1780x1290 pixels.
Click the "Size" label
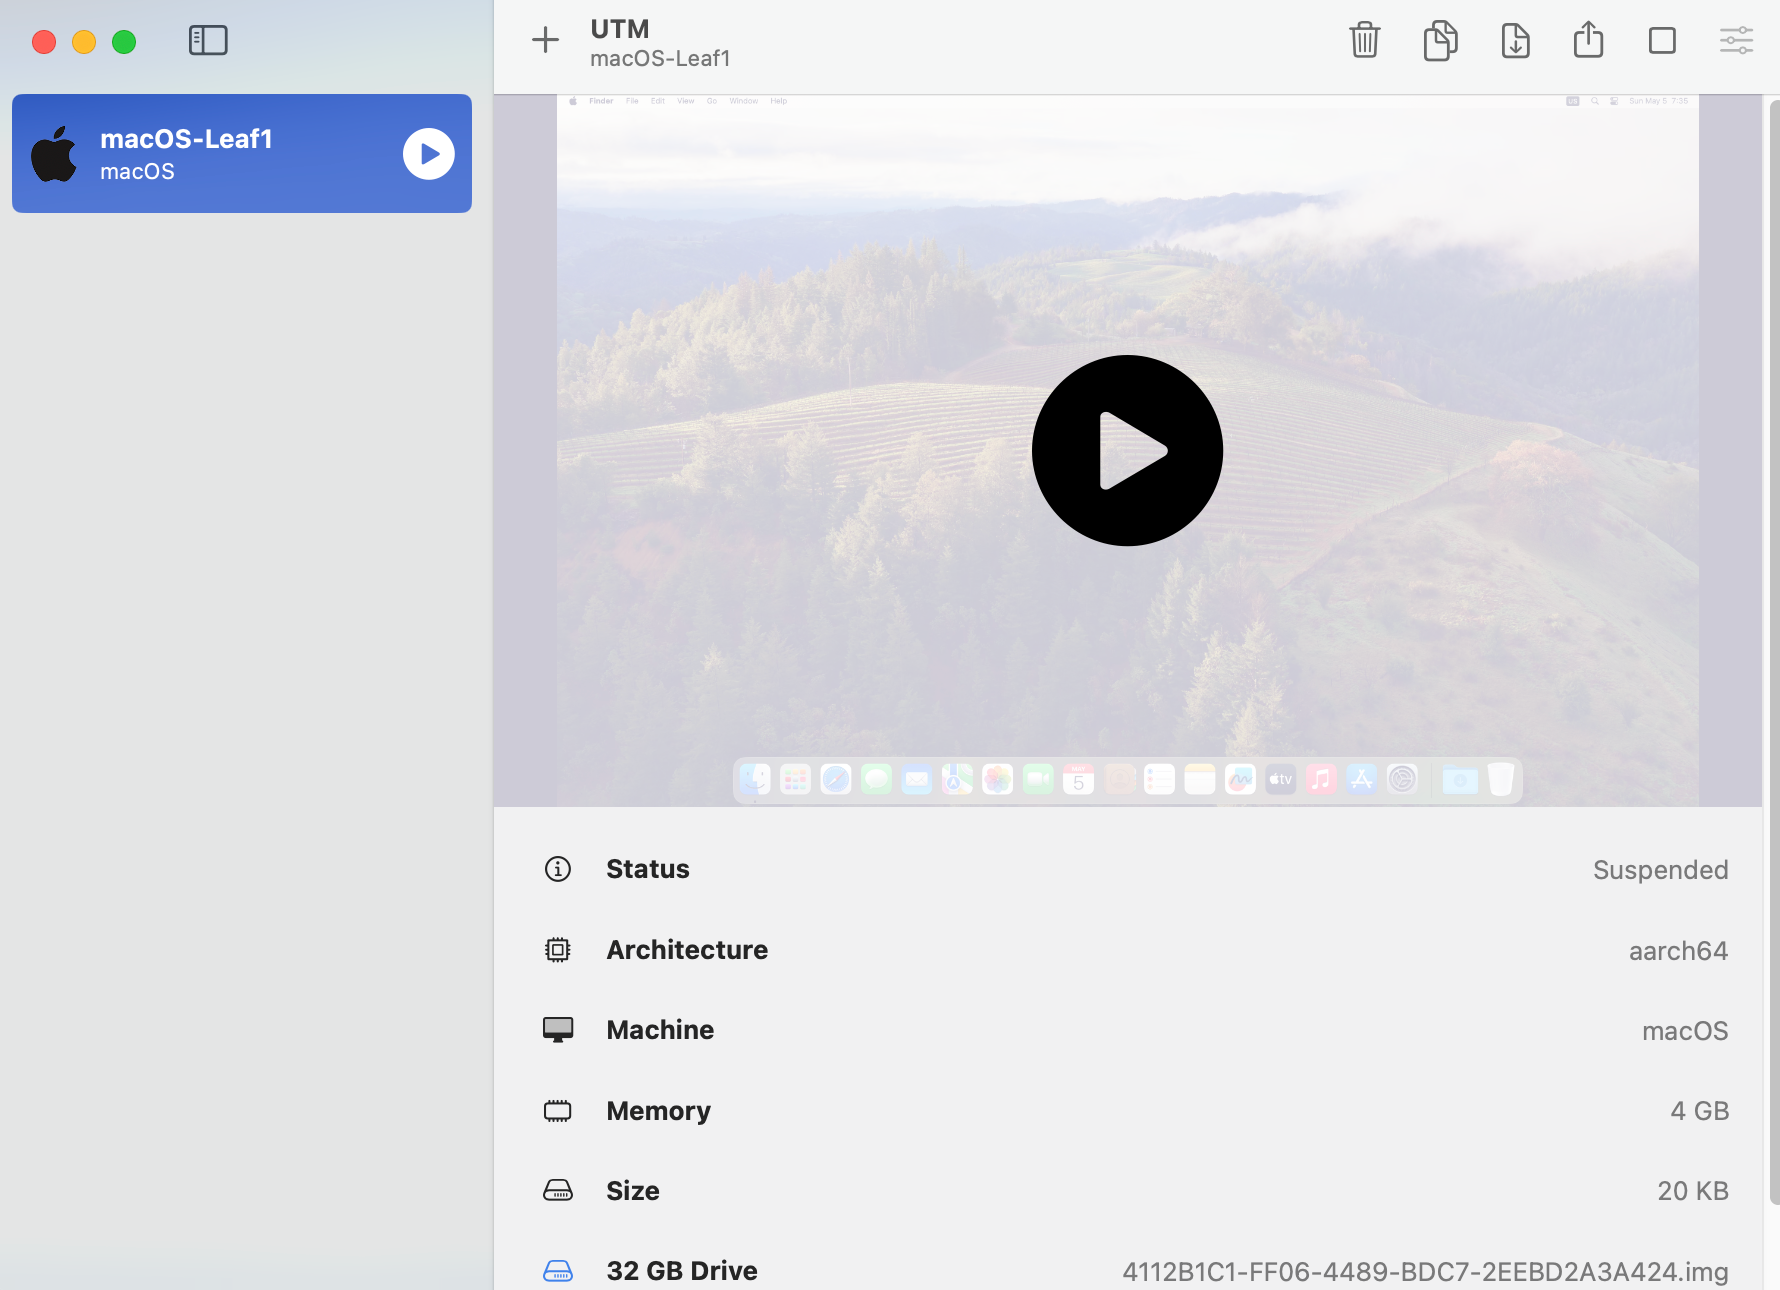tap(633, 1191)
